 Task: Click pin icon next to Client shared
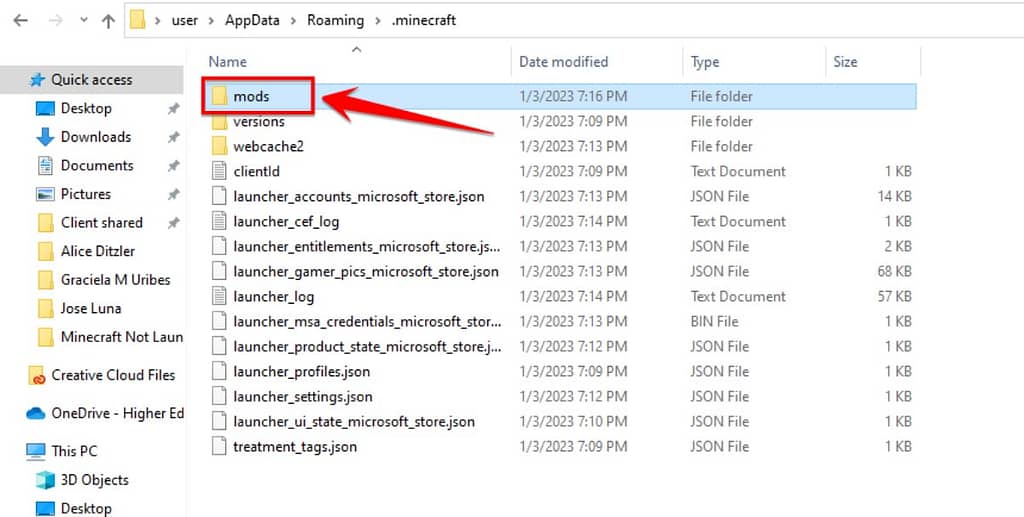173,223
